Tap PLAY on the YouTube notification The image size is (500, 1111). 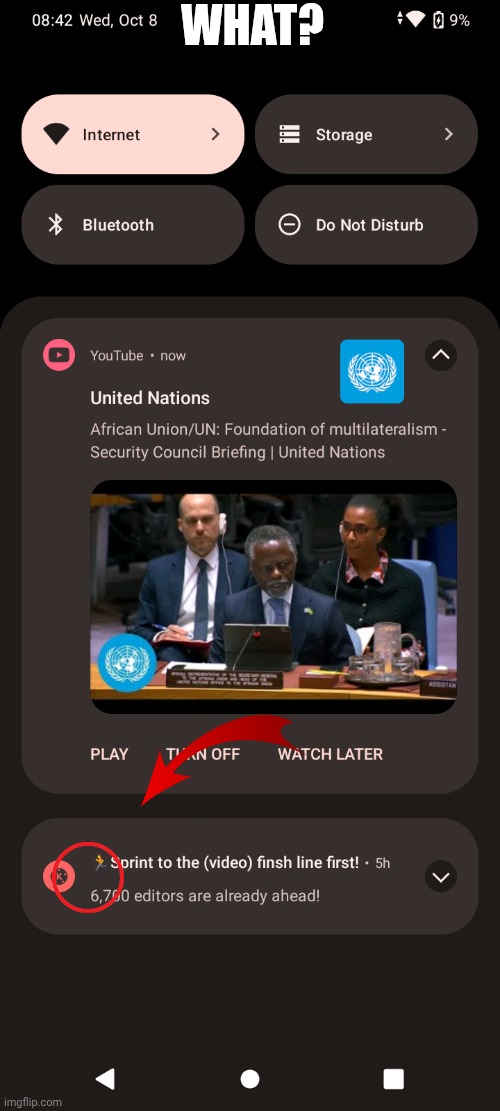[x=110, y=754]
